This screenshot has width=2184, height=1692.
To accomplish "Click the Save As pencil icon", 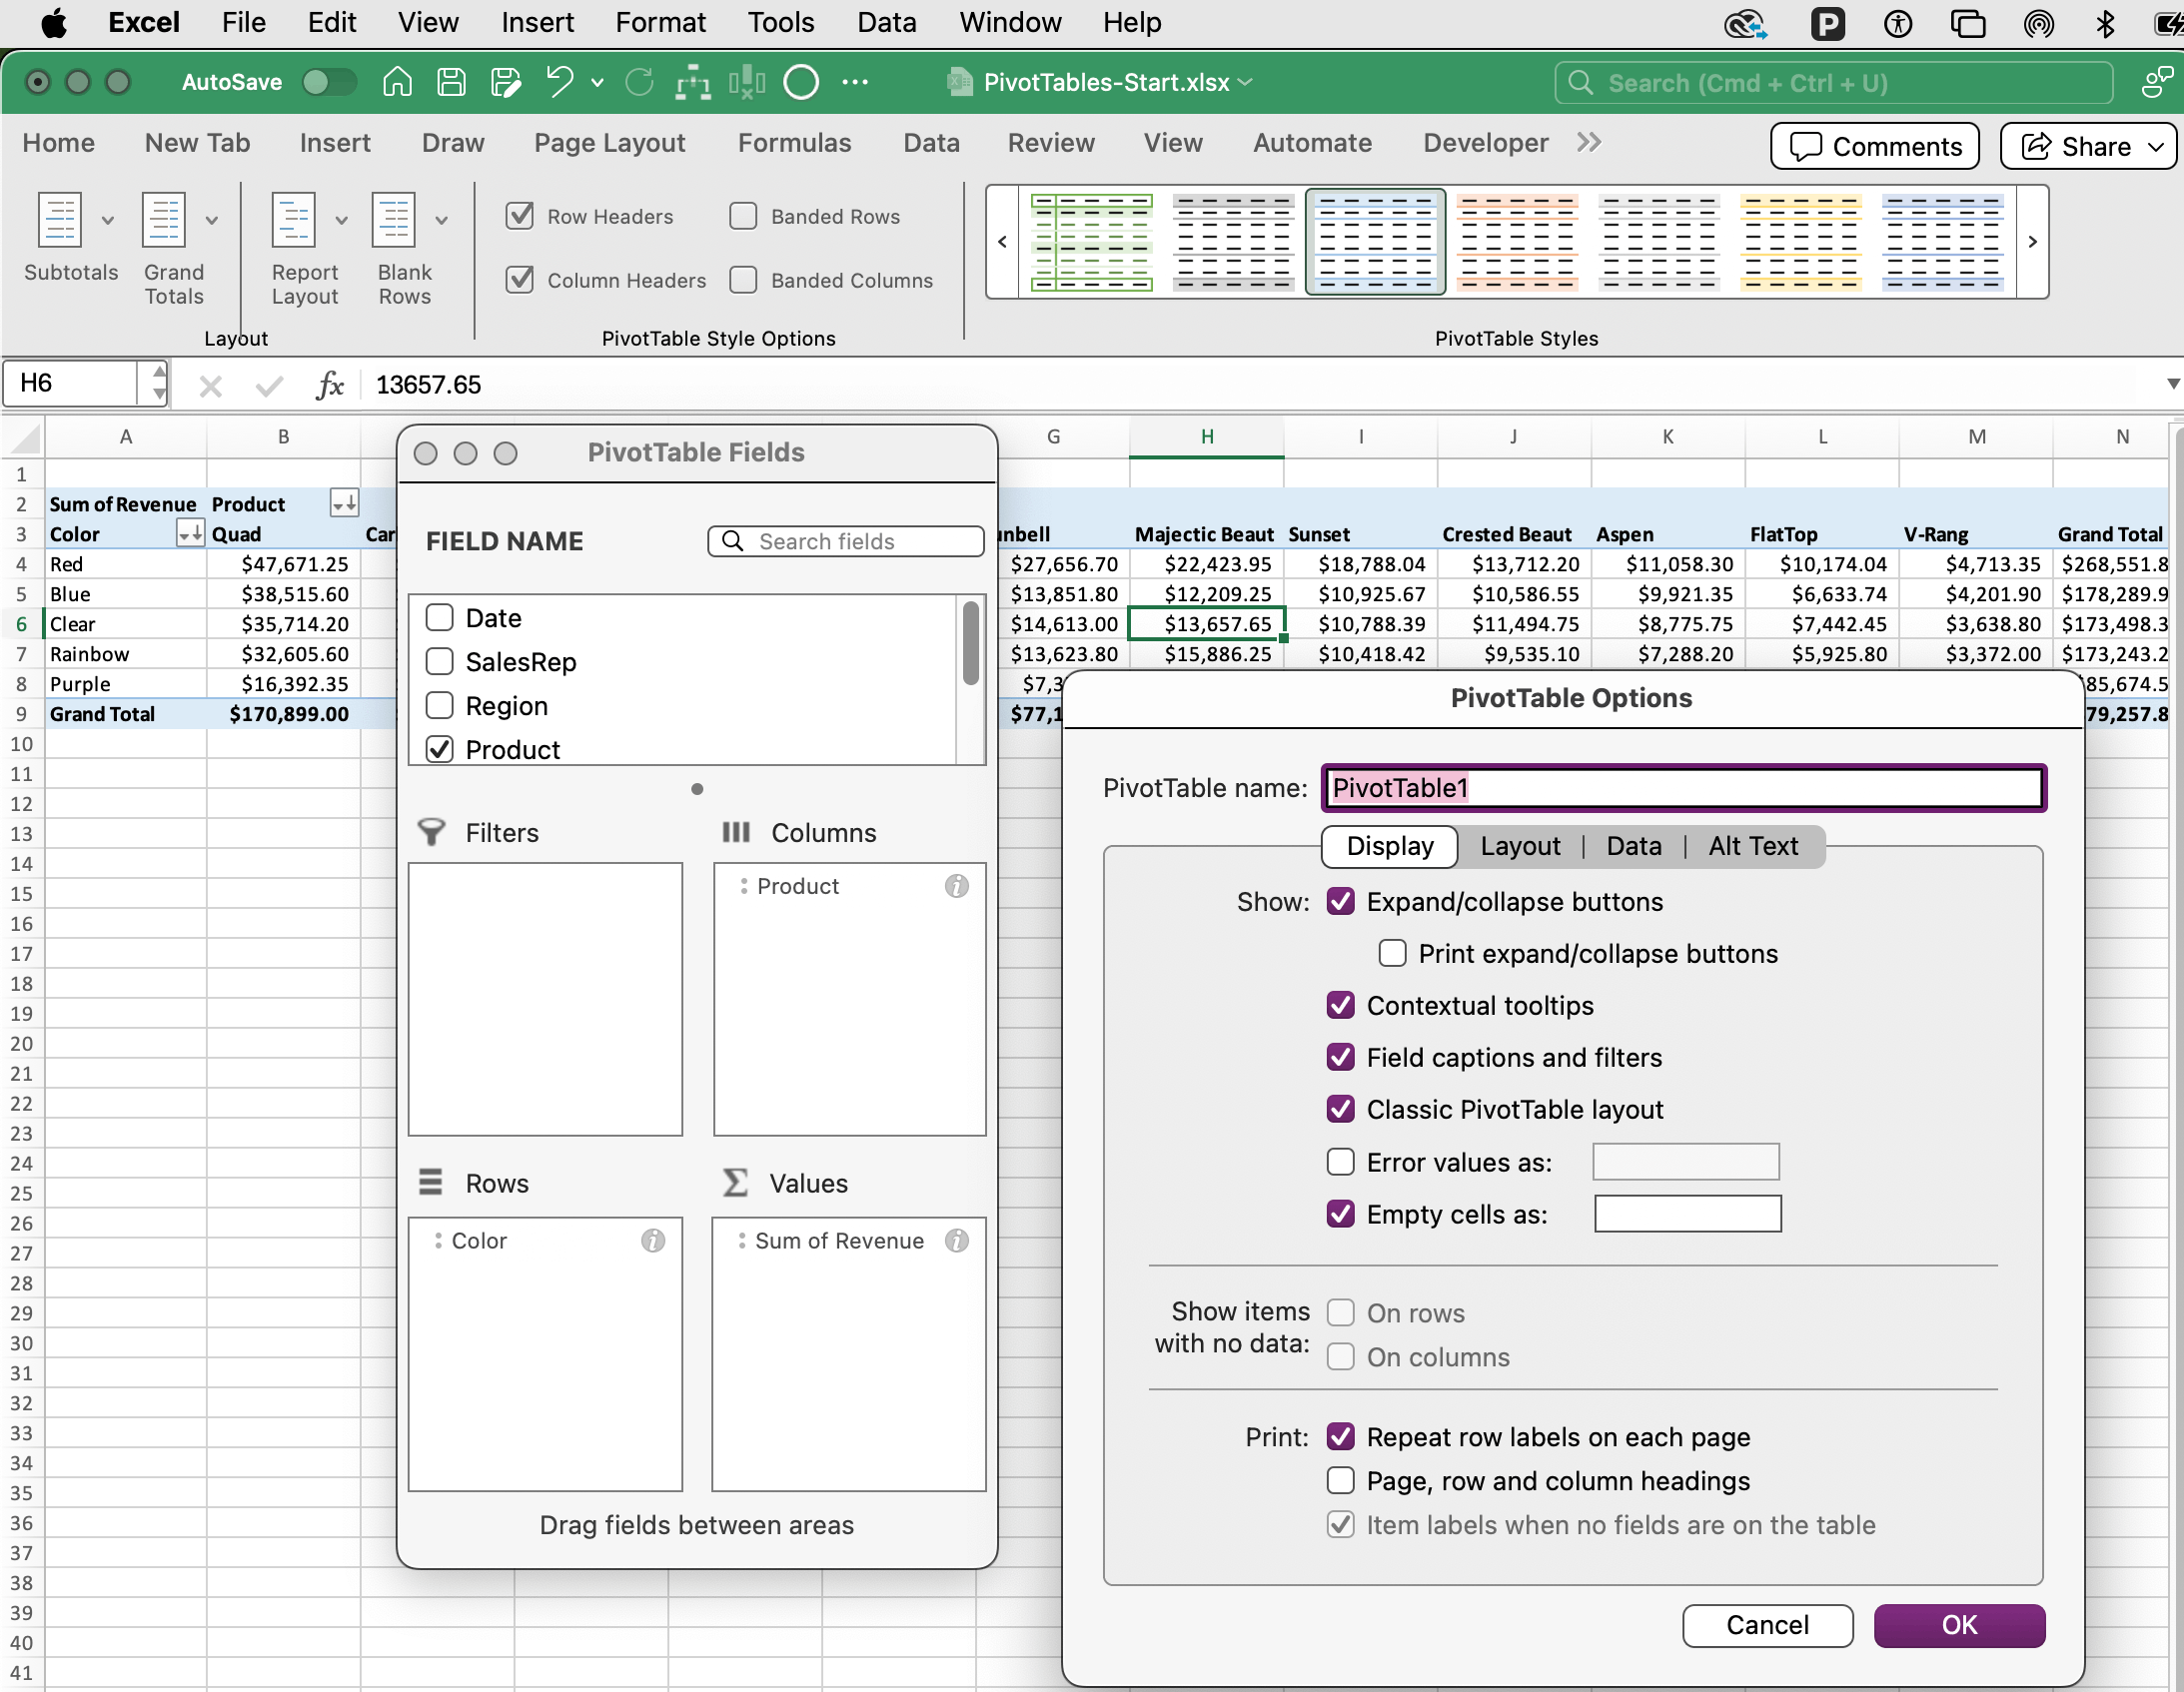I will pyautogui.click(x=505, y=82).
